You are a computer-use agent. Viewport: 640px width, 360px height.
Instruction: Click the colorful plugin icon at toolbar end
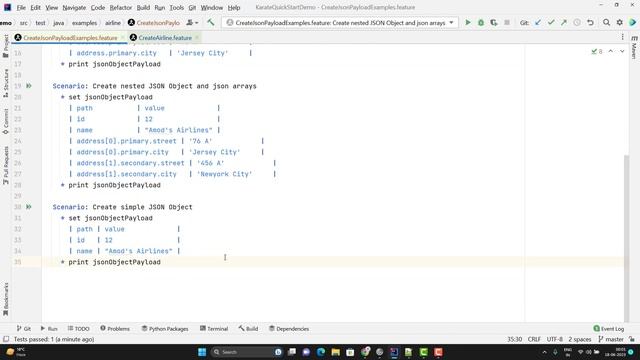[x=633, y=23]
